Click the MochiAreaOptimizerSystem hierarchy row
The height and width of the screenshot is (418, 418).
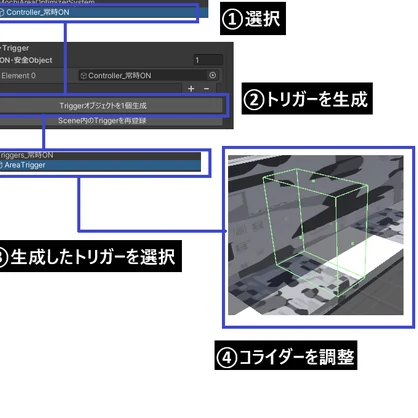pyautogui.click(x=104, y=2)
